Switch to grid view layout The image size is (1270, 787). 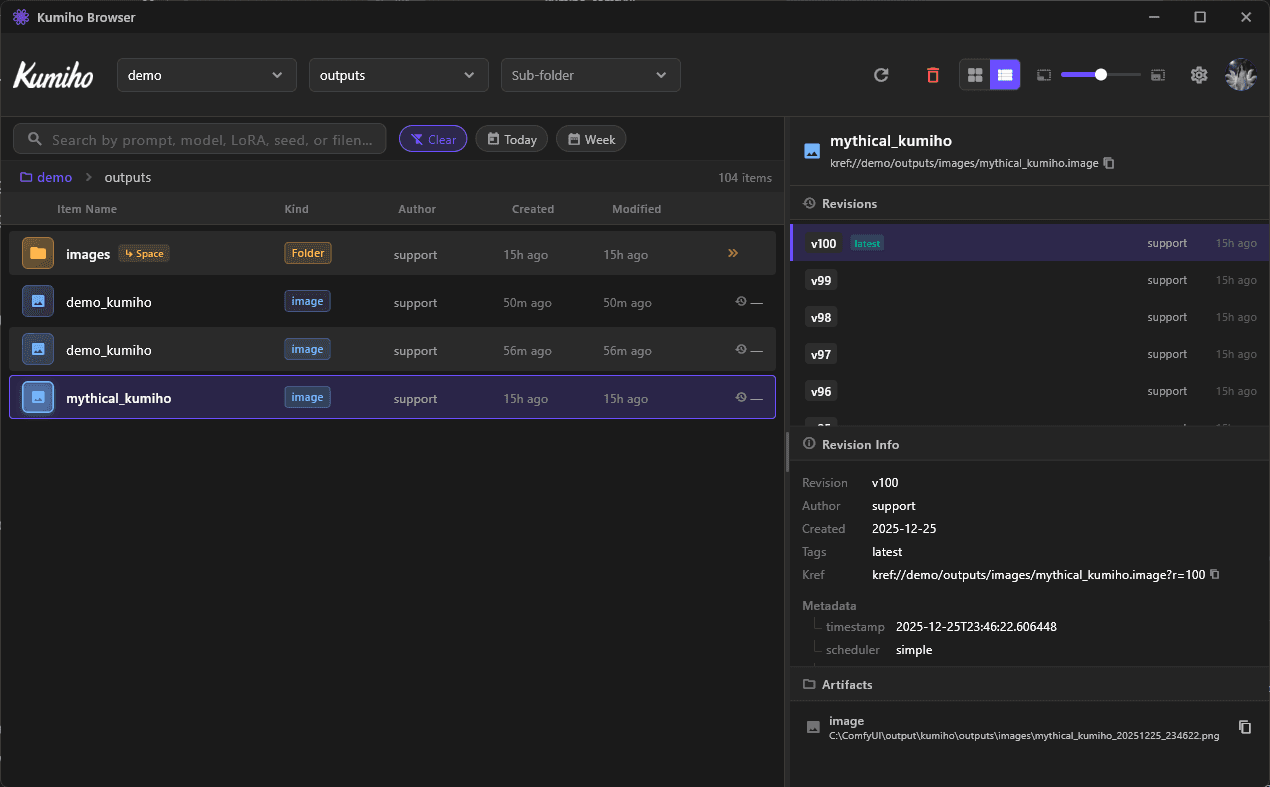pyautogui.click(x=974, y=74)
